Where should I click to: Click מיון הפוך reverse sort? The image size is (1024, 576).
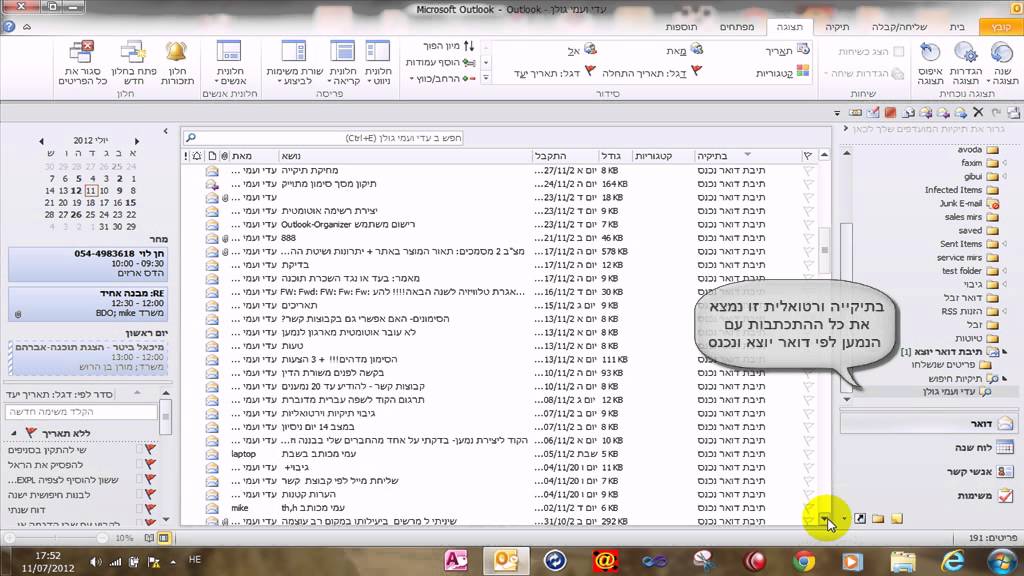pos(449,46)
